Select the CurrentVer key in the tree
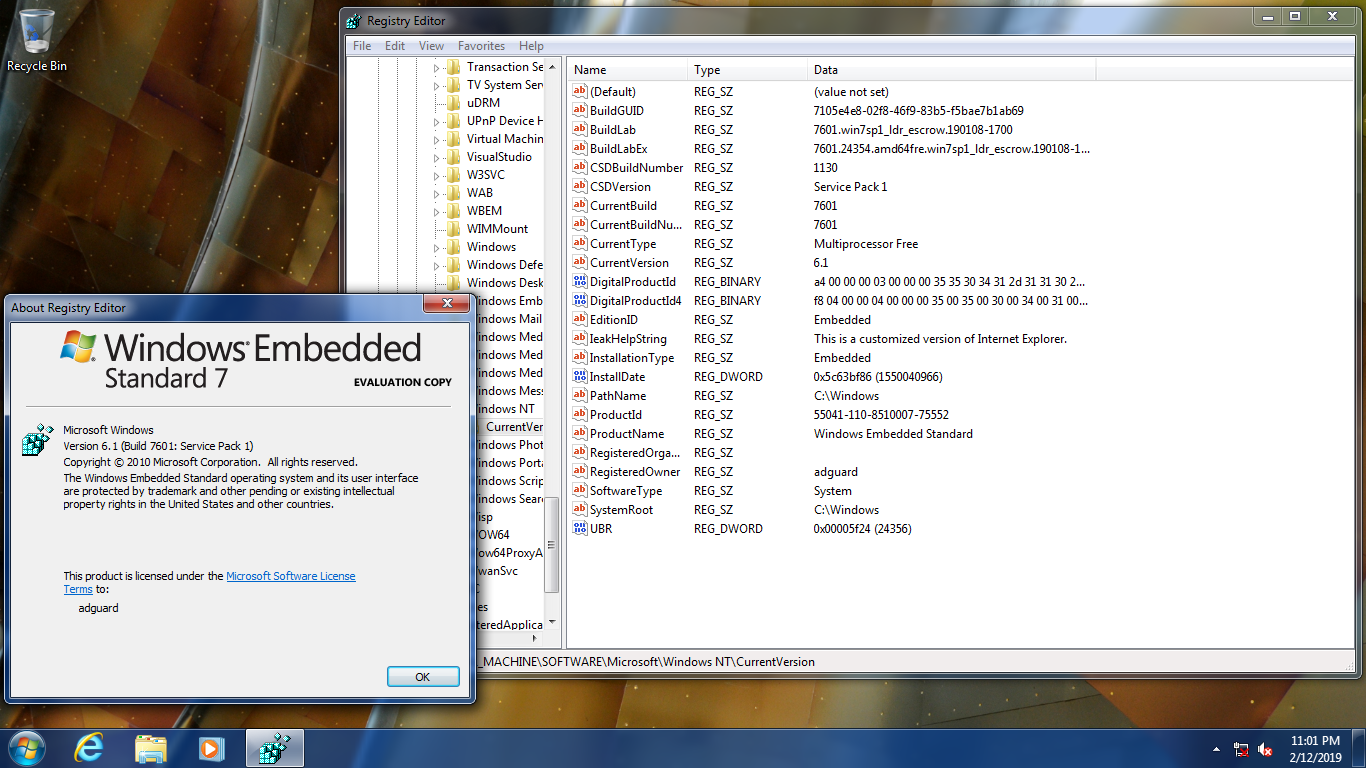Screen dimensions: 1366x768 coord(513,427)
